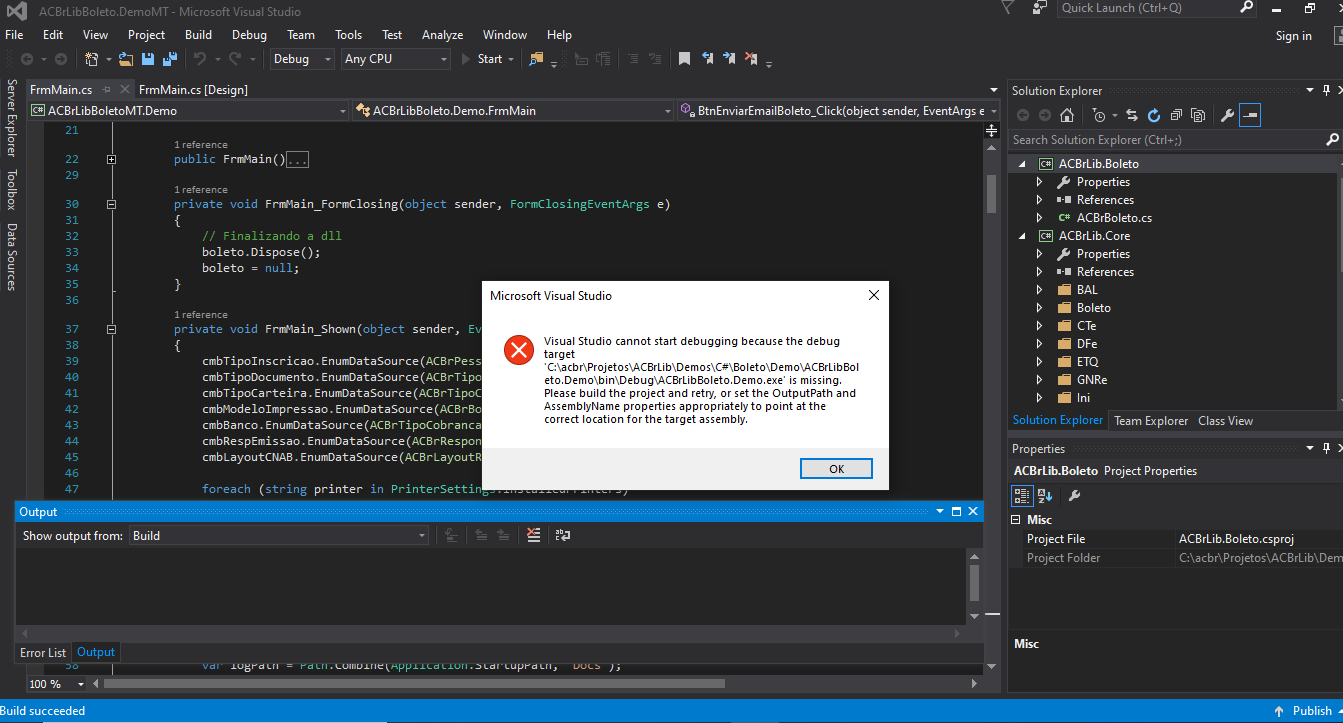
Task: Click the Undo arrow icon
Action: [x=200, y=59]
